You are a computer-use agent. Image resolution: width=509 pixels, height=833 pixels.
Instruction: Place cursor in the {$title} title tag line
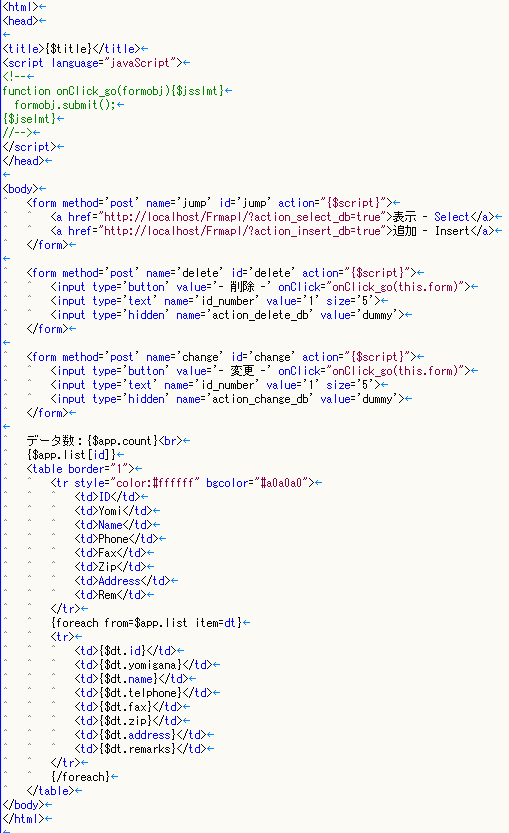pyautogui.click(x=72, y=49)
